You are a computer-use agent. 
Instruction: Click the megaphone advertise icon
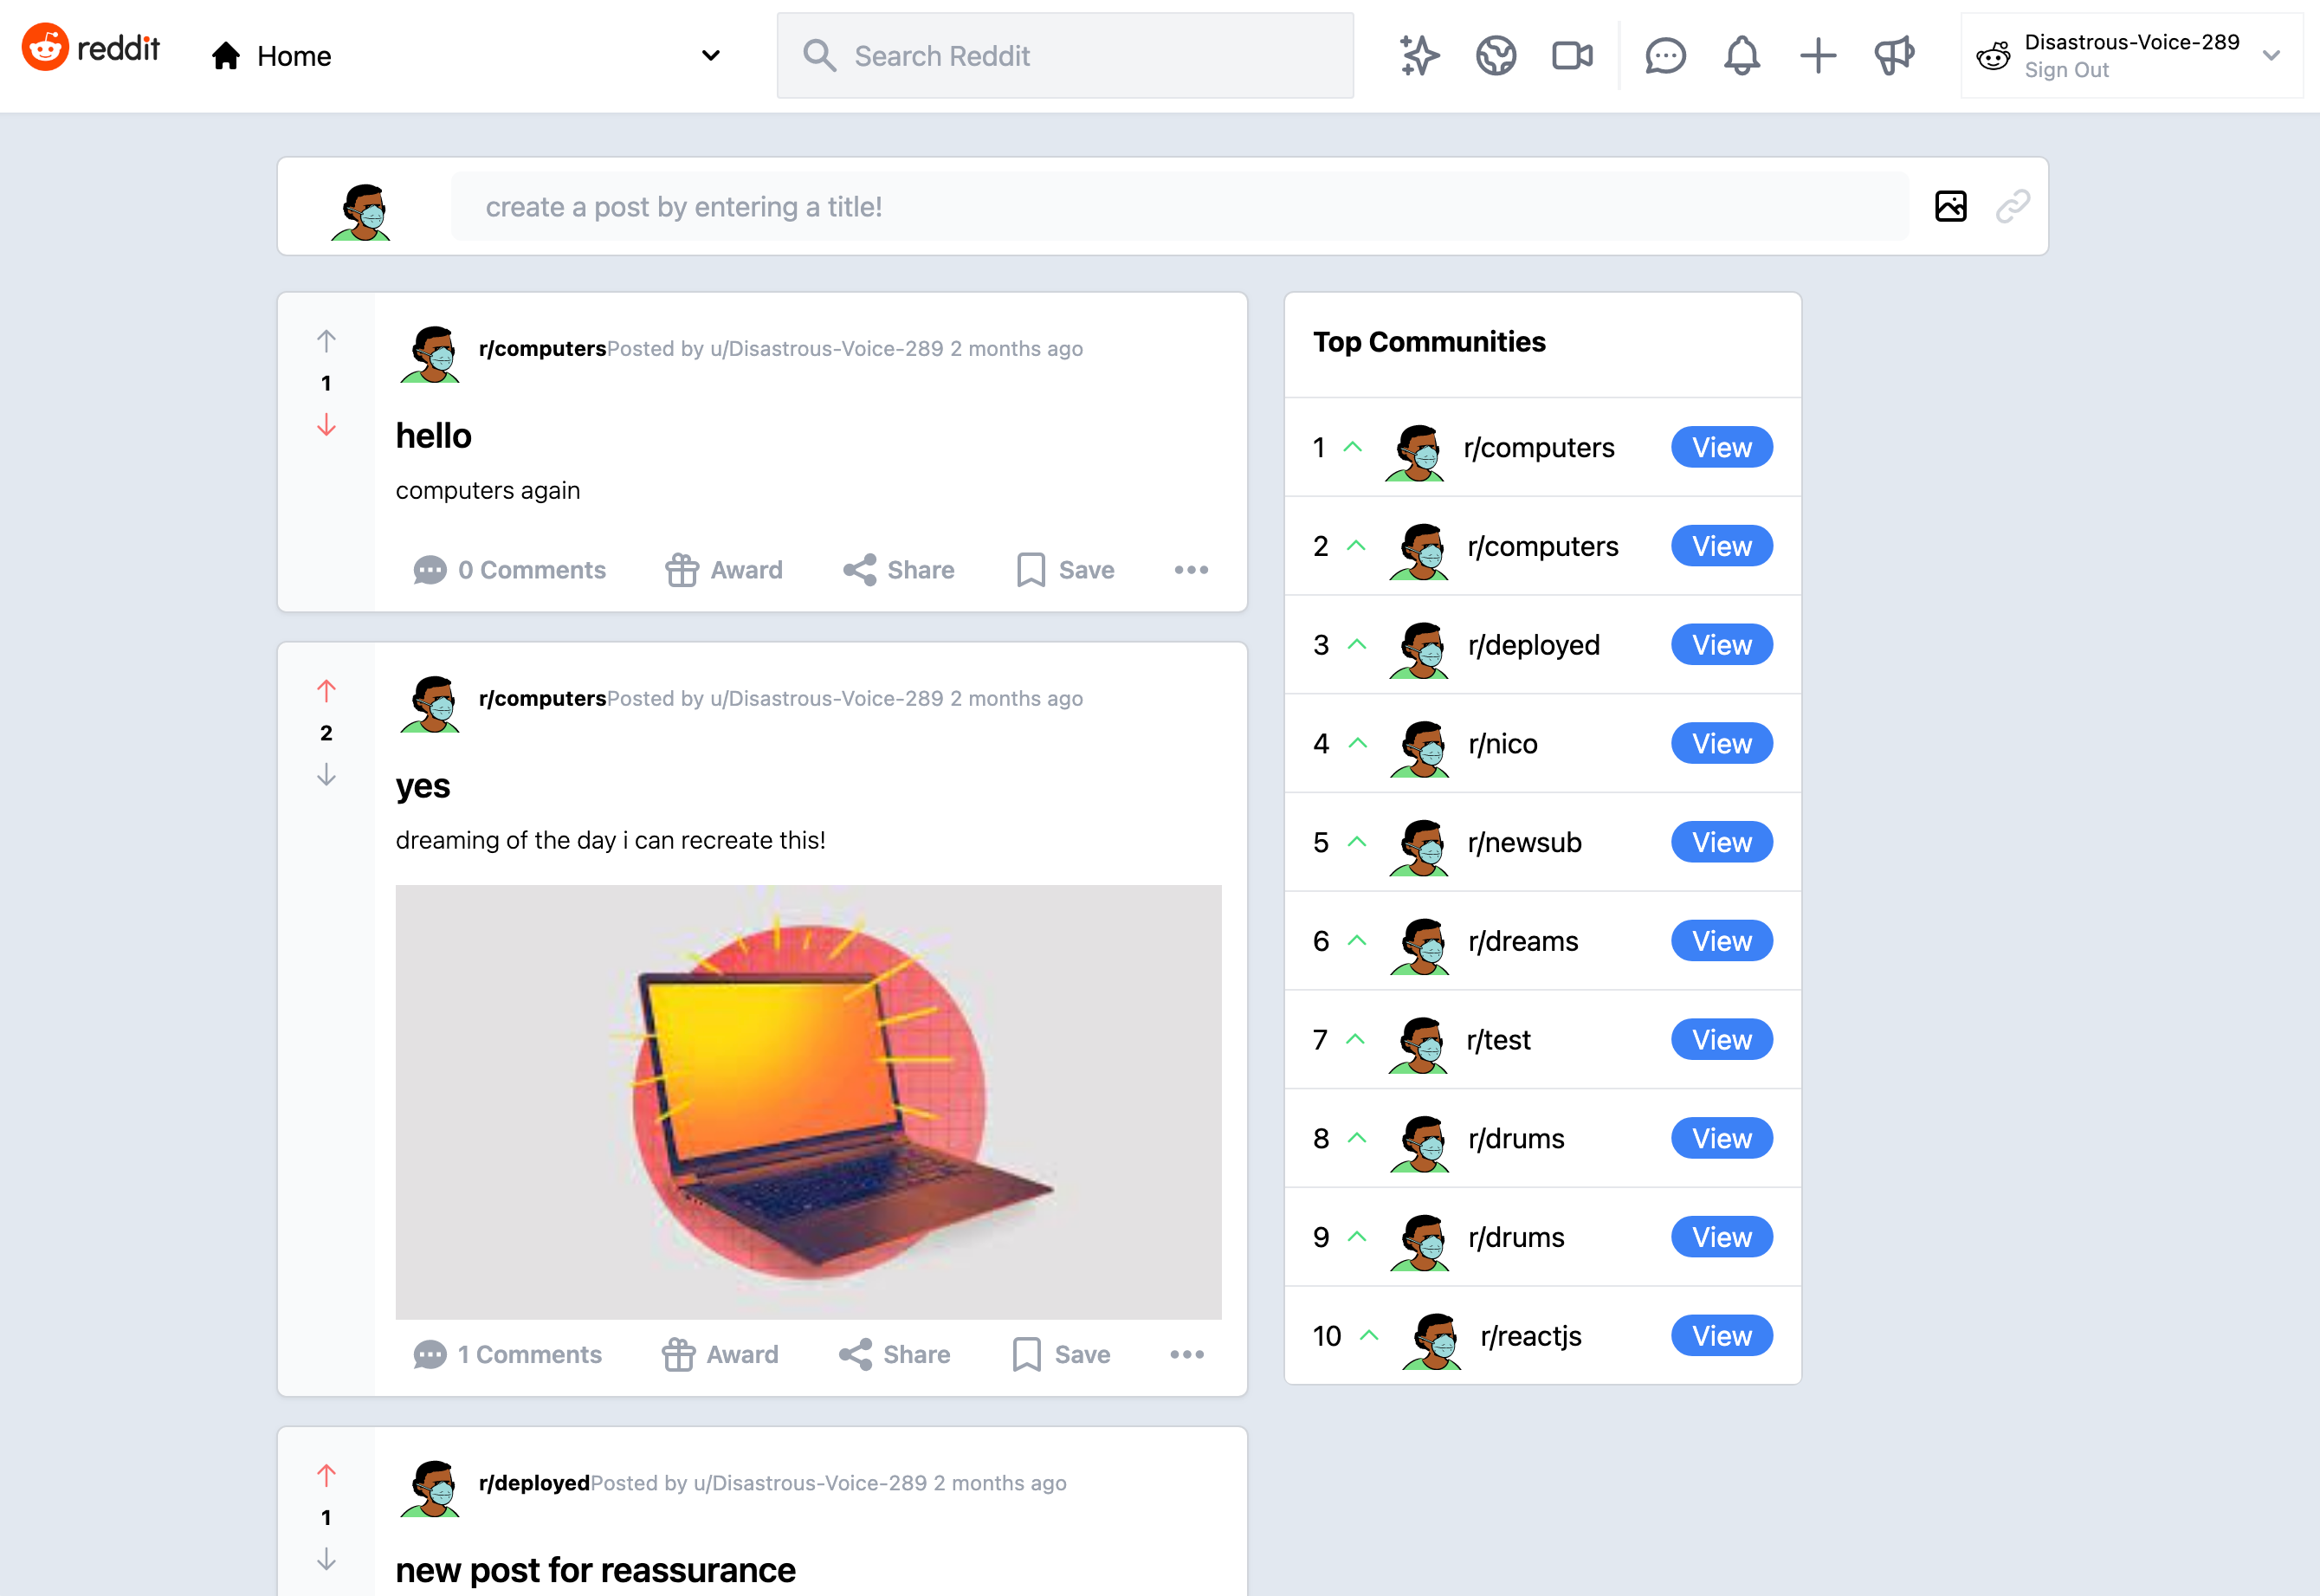point(1894,56)
